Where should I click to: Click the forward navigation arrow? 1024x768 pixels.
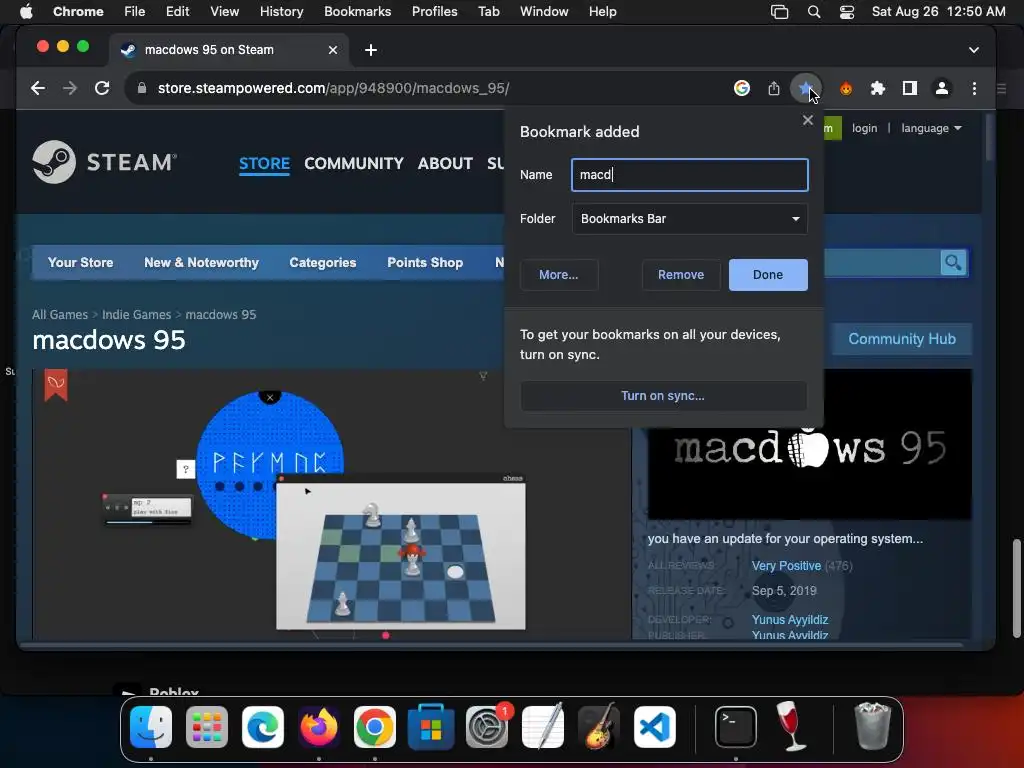click(70, 88)
